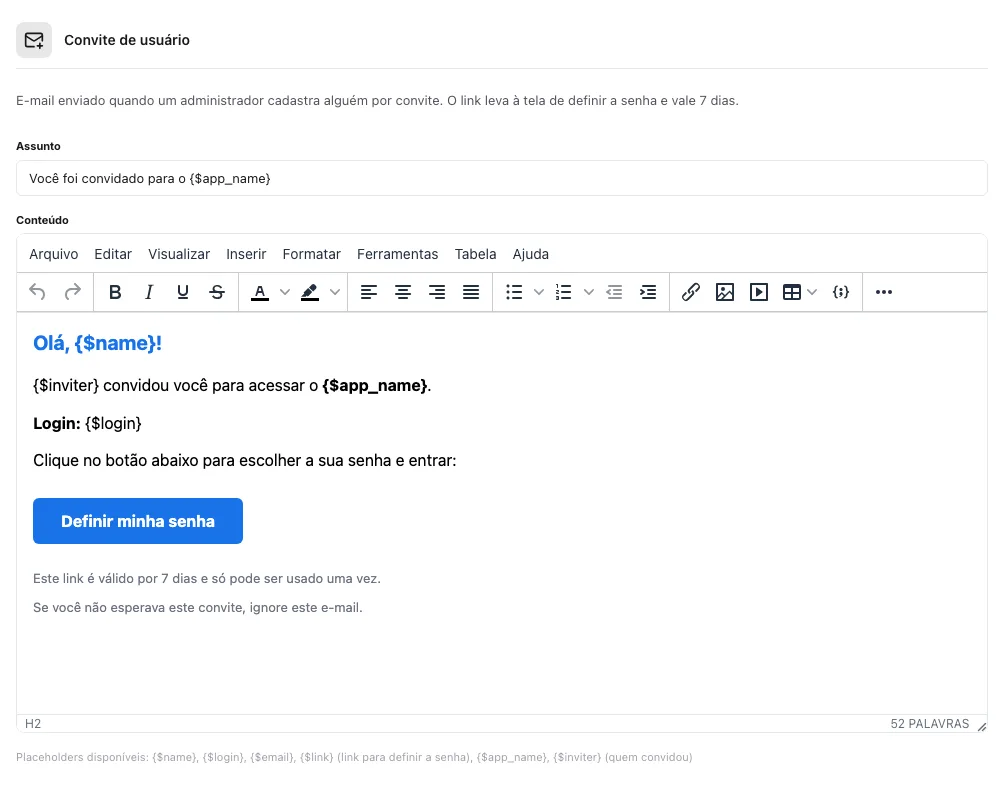Insert an image
Image resolution: width=1004 pixels, height=809 pixels.
pos(725,292)
